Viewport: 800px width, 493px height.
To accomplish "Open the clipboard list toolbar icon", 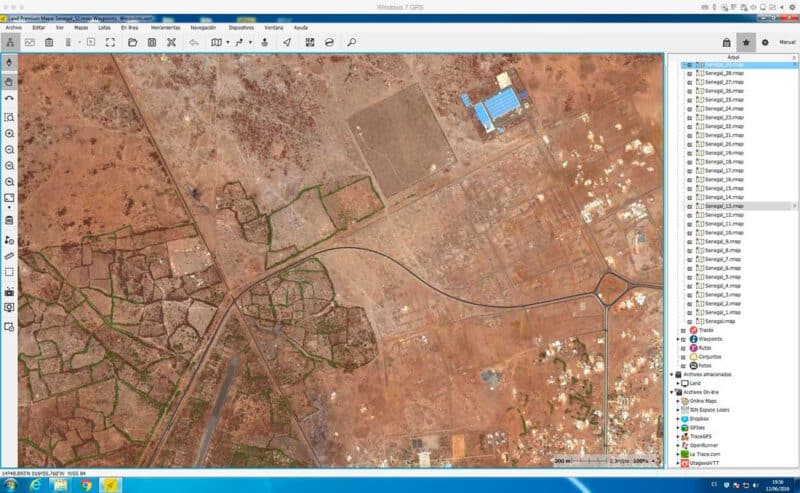I will [49, 42].
